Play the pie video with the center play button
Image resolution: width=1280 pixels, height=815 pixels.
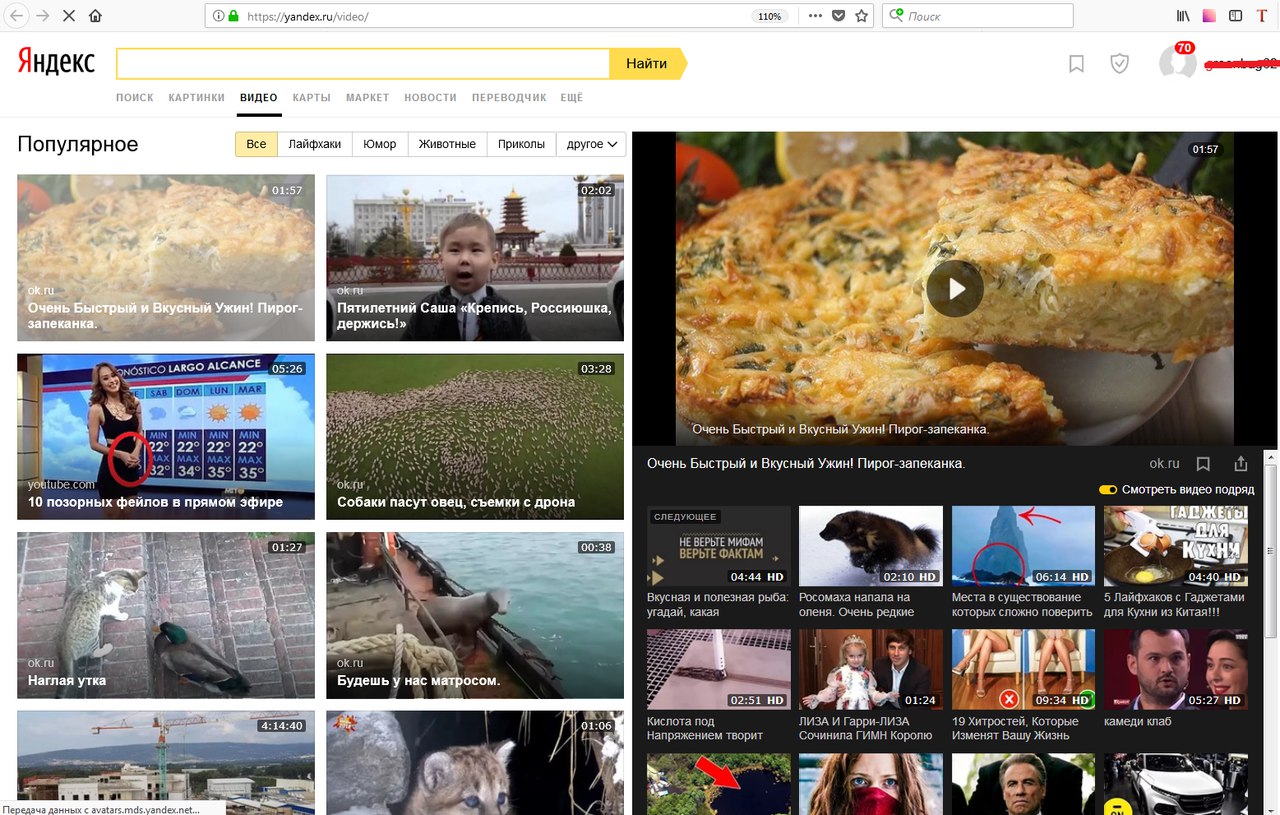pos(955,289)
